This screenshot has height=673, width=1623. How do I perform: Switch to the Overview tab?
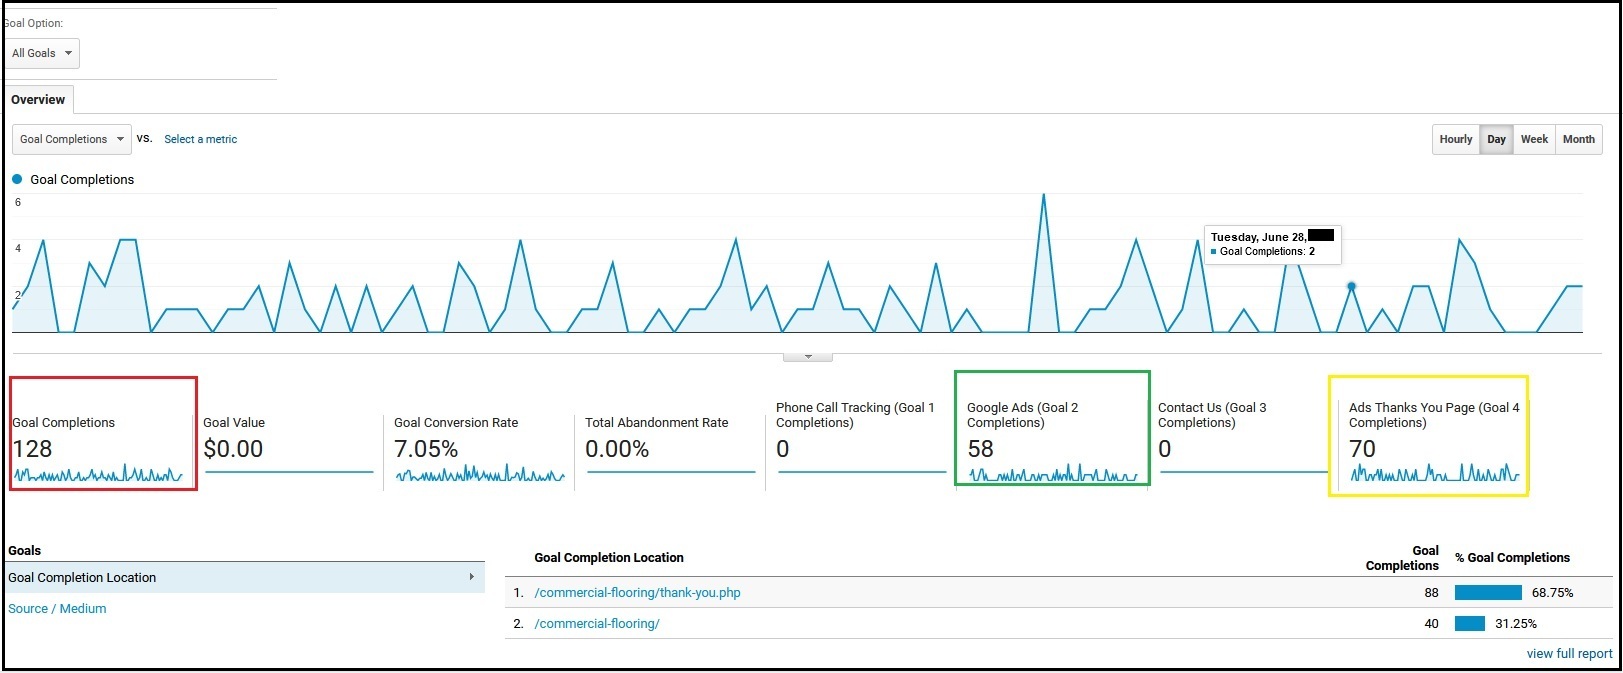(x=38, y=100)
